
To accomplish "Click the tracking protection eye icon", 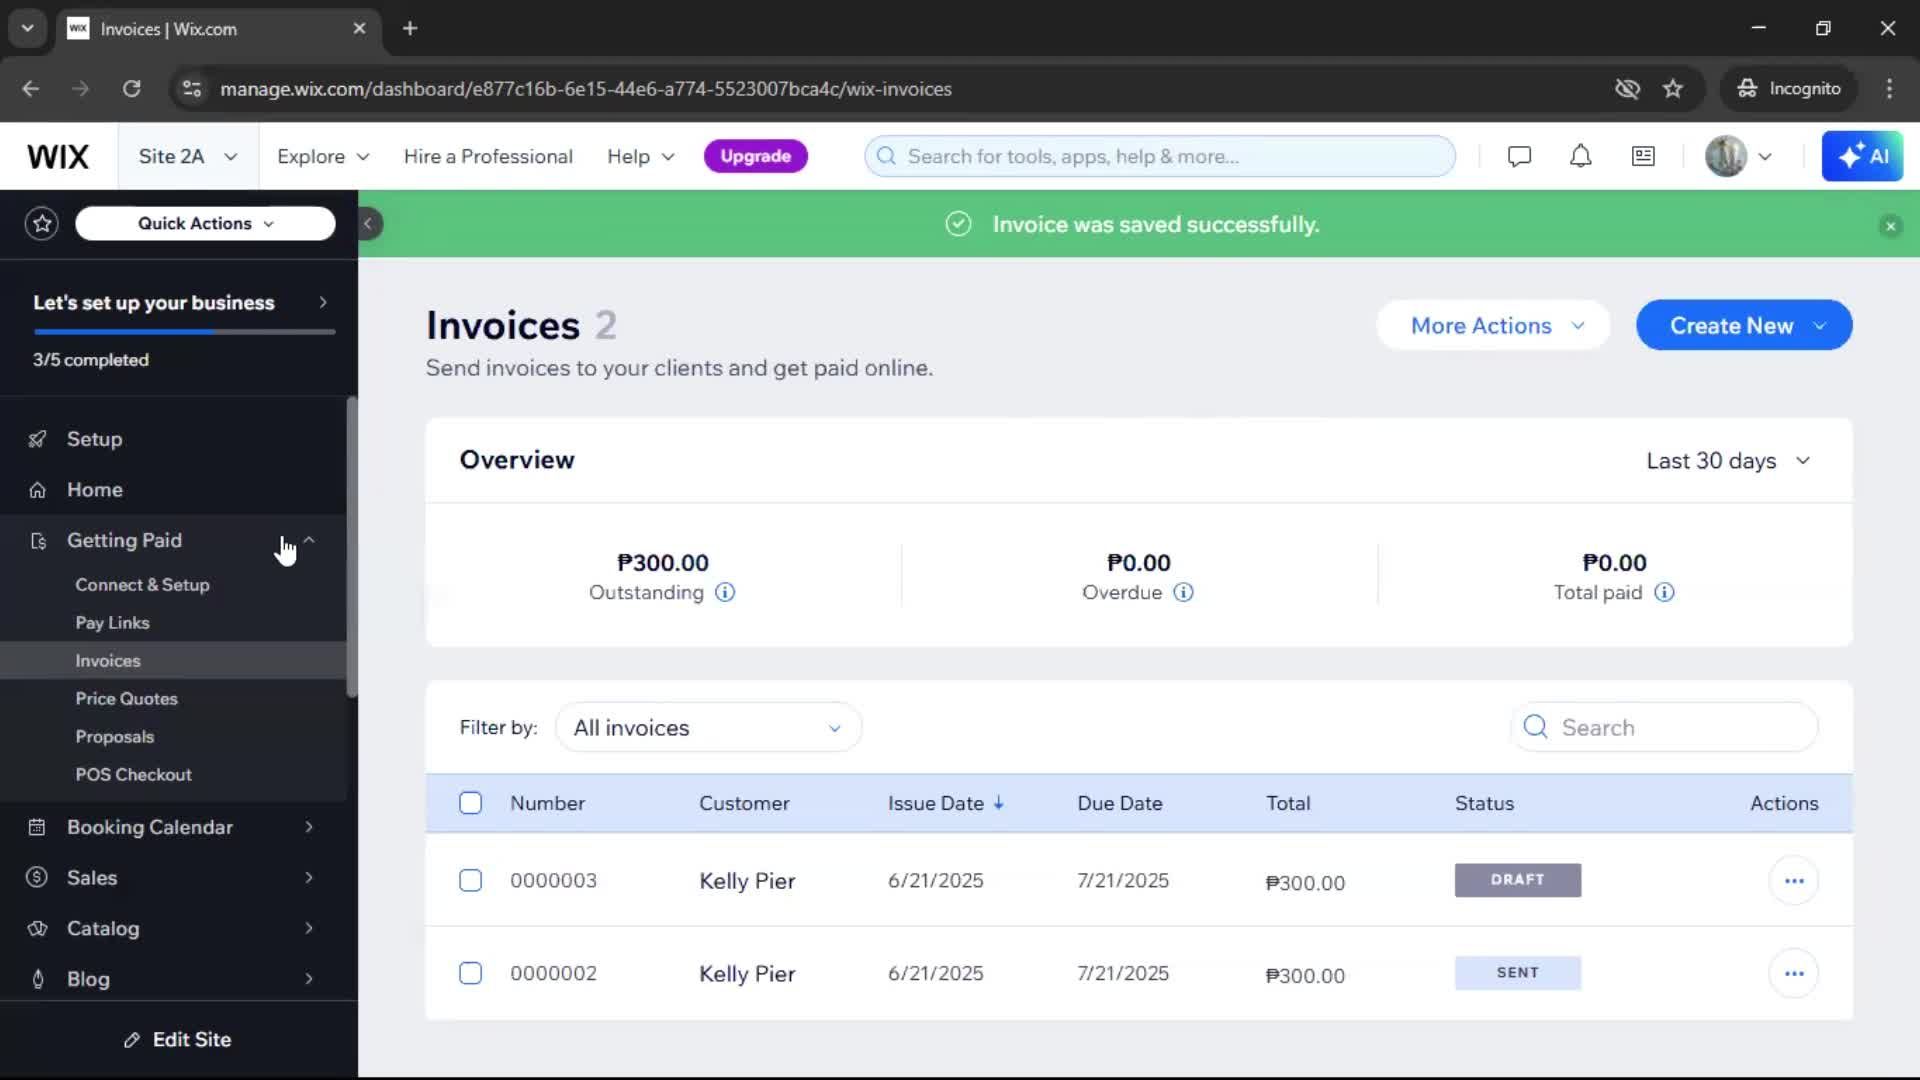I will [x=1627, y=89].
